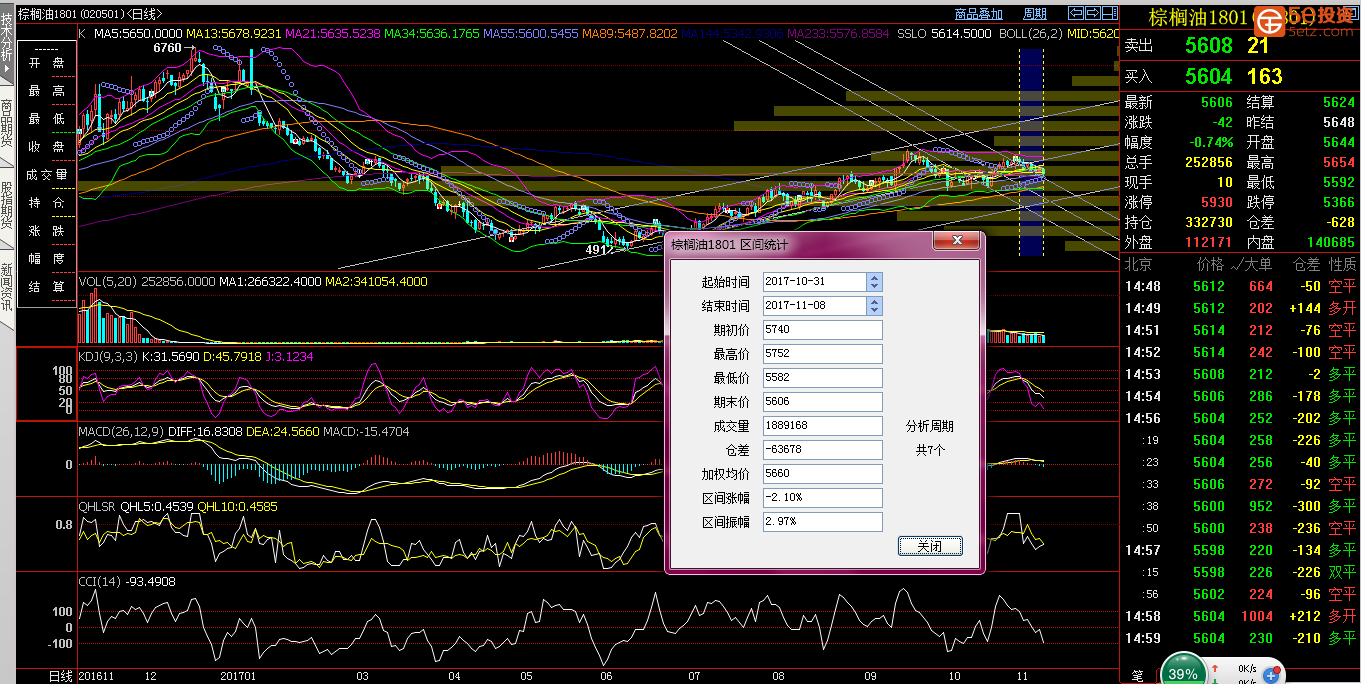Click the QHLSR indicator label

[97, 507]
